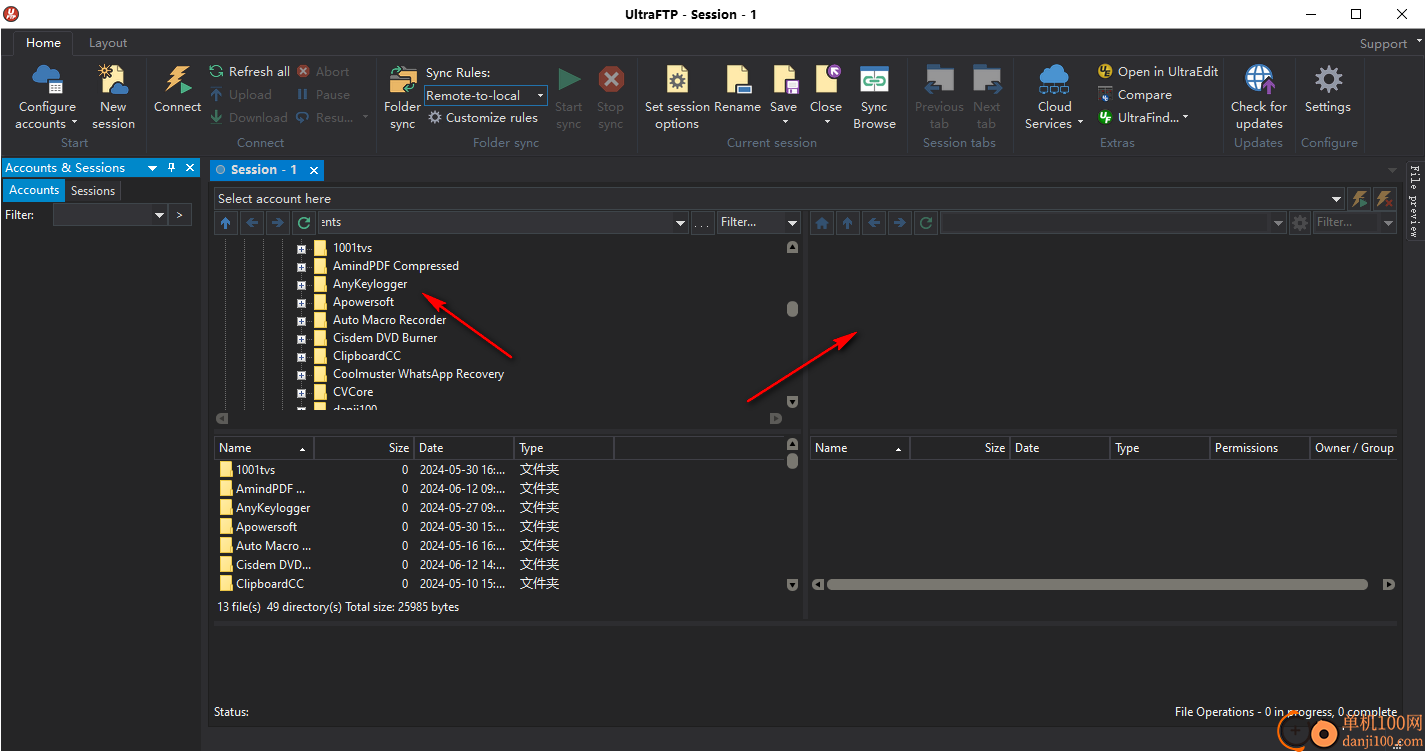Open Customize rules

click(483, 118)
